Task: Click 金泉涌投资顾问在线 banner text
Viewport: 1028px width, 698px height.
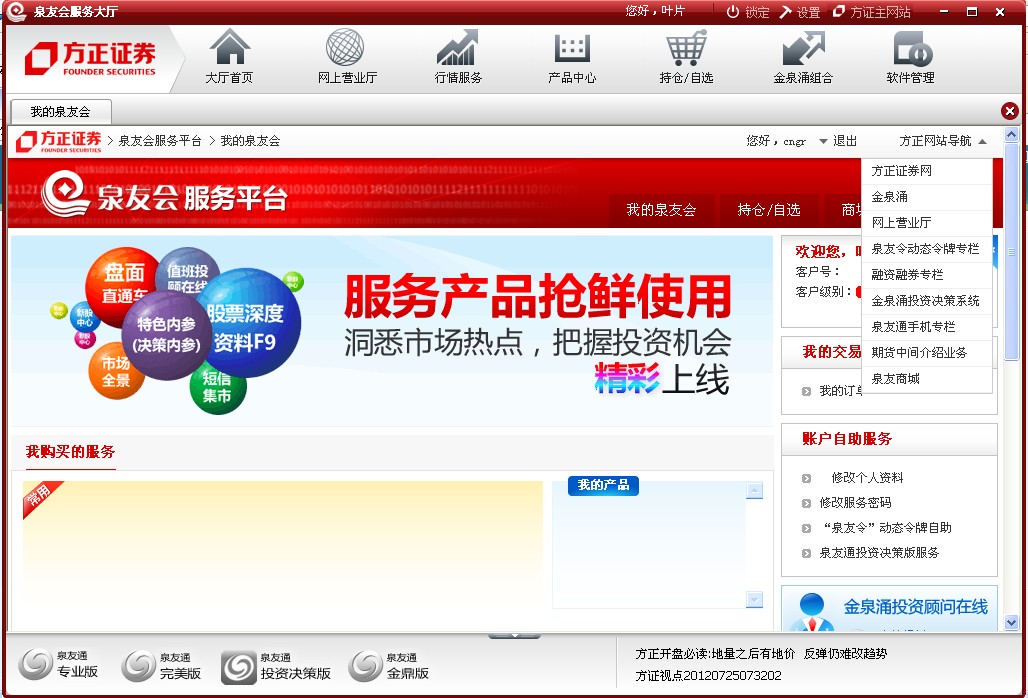Action: (915, 607)
